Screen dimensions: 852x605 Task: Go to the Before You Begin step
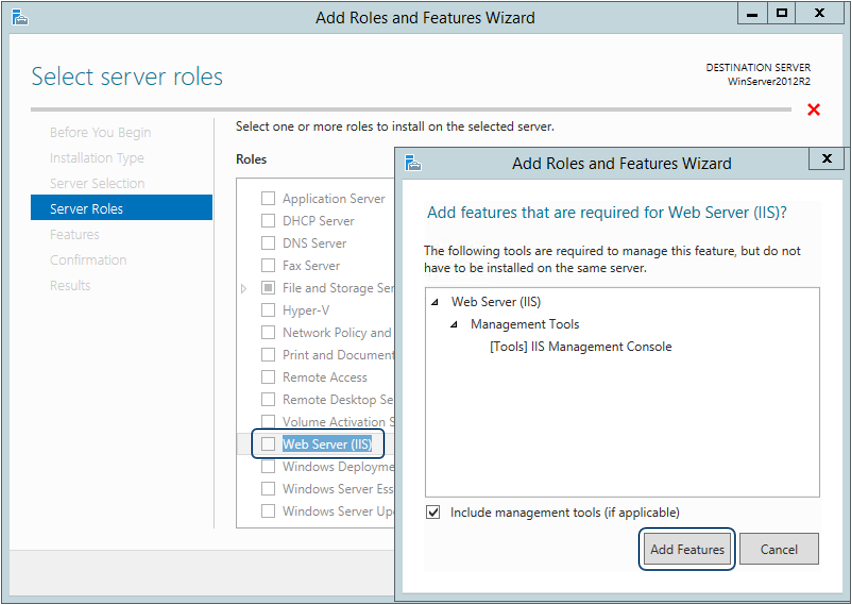100,133
